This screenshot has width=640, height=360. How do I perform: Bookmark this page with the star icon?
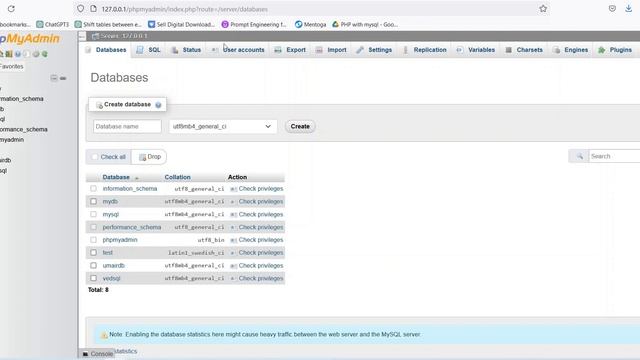tap(543, 9)
